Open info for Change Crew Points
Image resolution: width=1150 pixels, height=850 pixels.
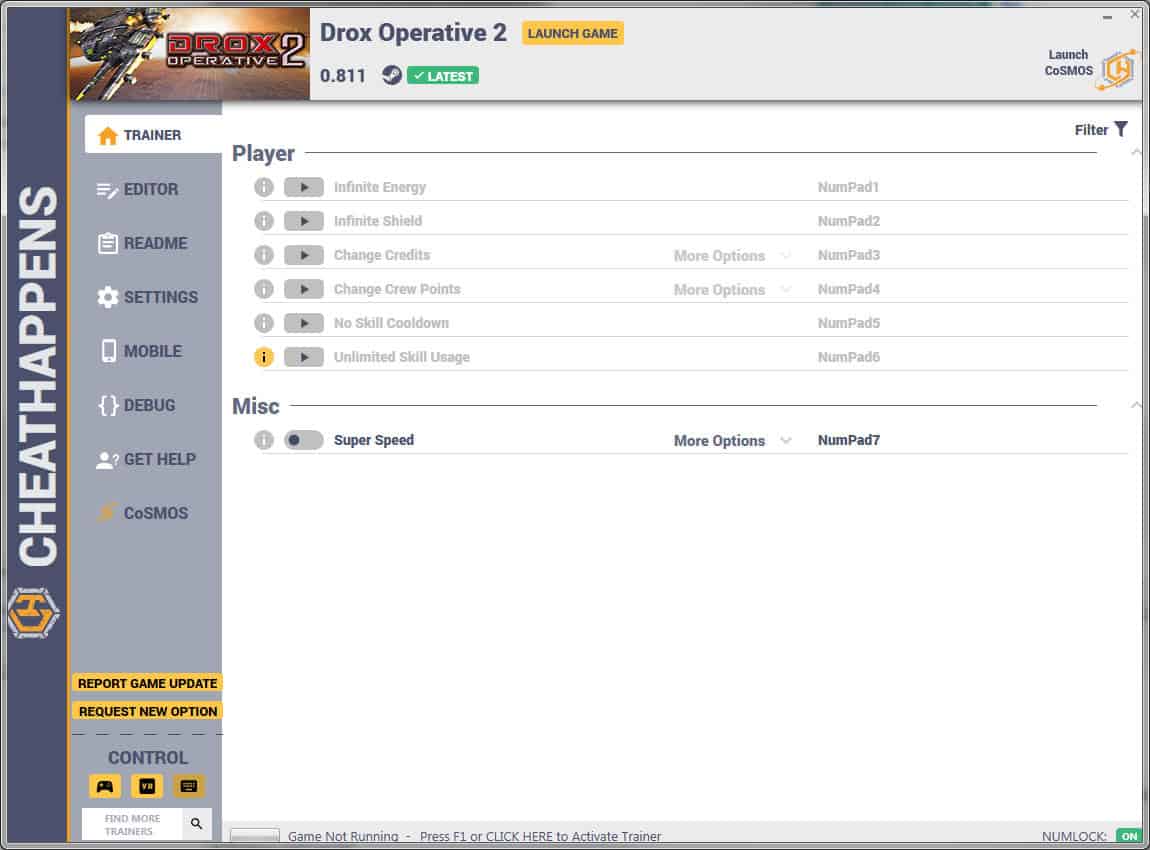(263, 289)
